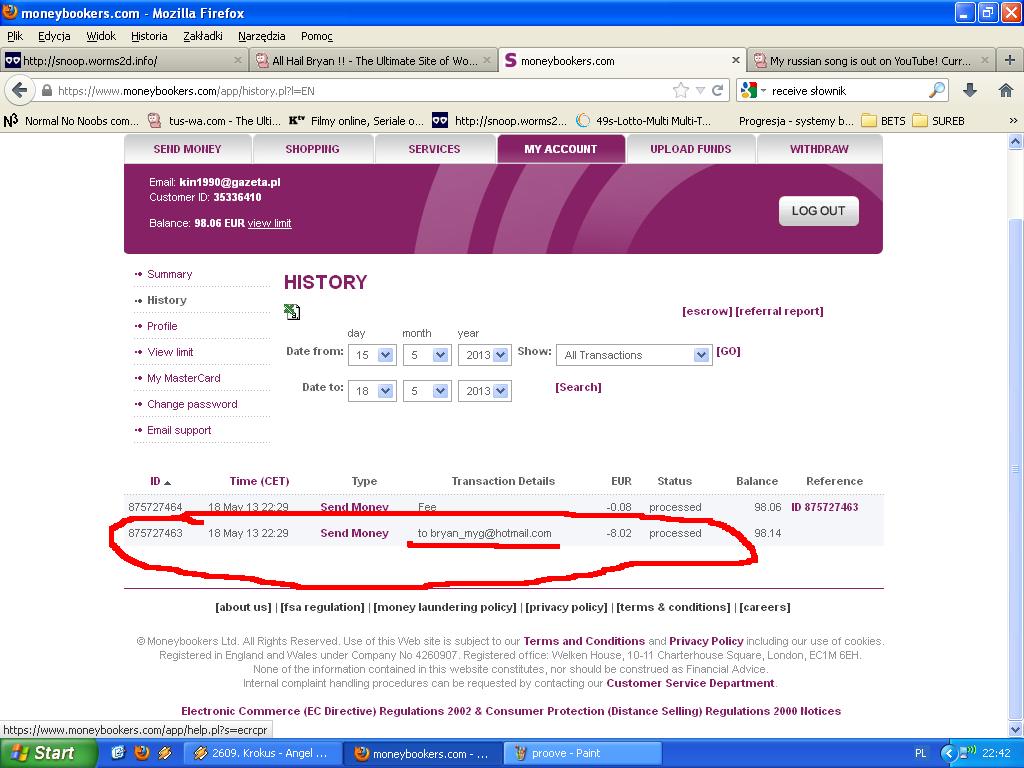1024x768 pixels.
Task: Click the [GO] link
Action: 728,351
